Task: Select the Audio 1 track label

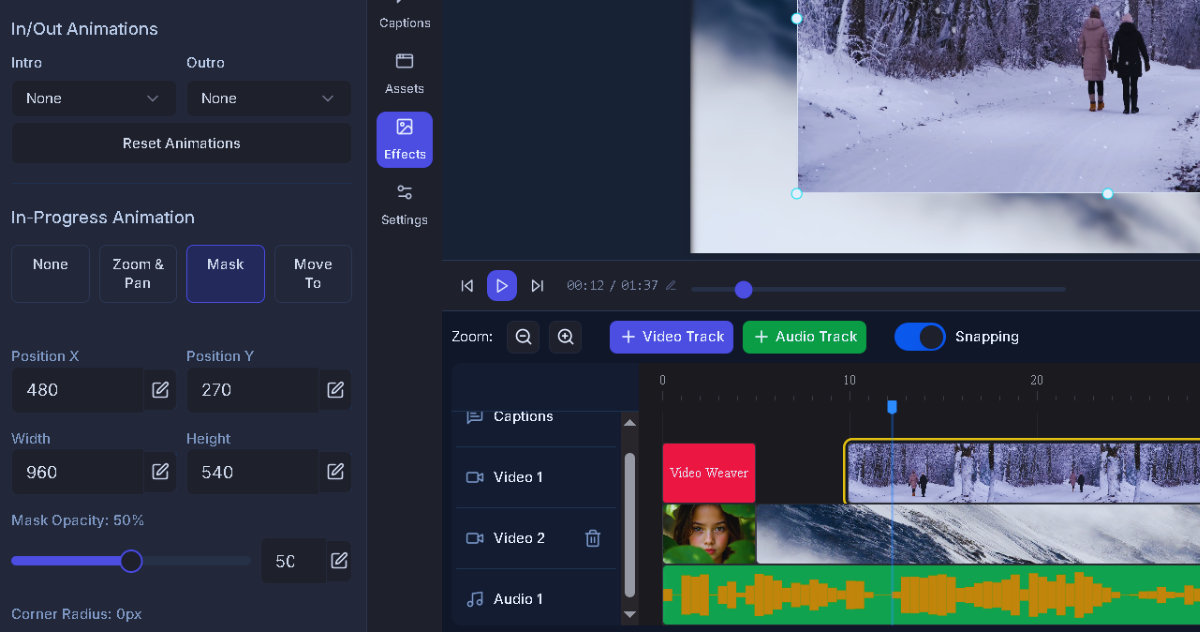Action: coord(517,598)
